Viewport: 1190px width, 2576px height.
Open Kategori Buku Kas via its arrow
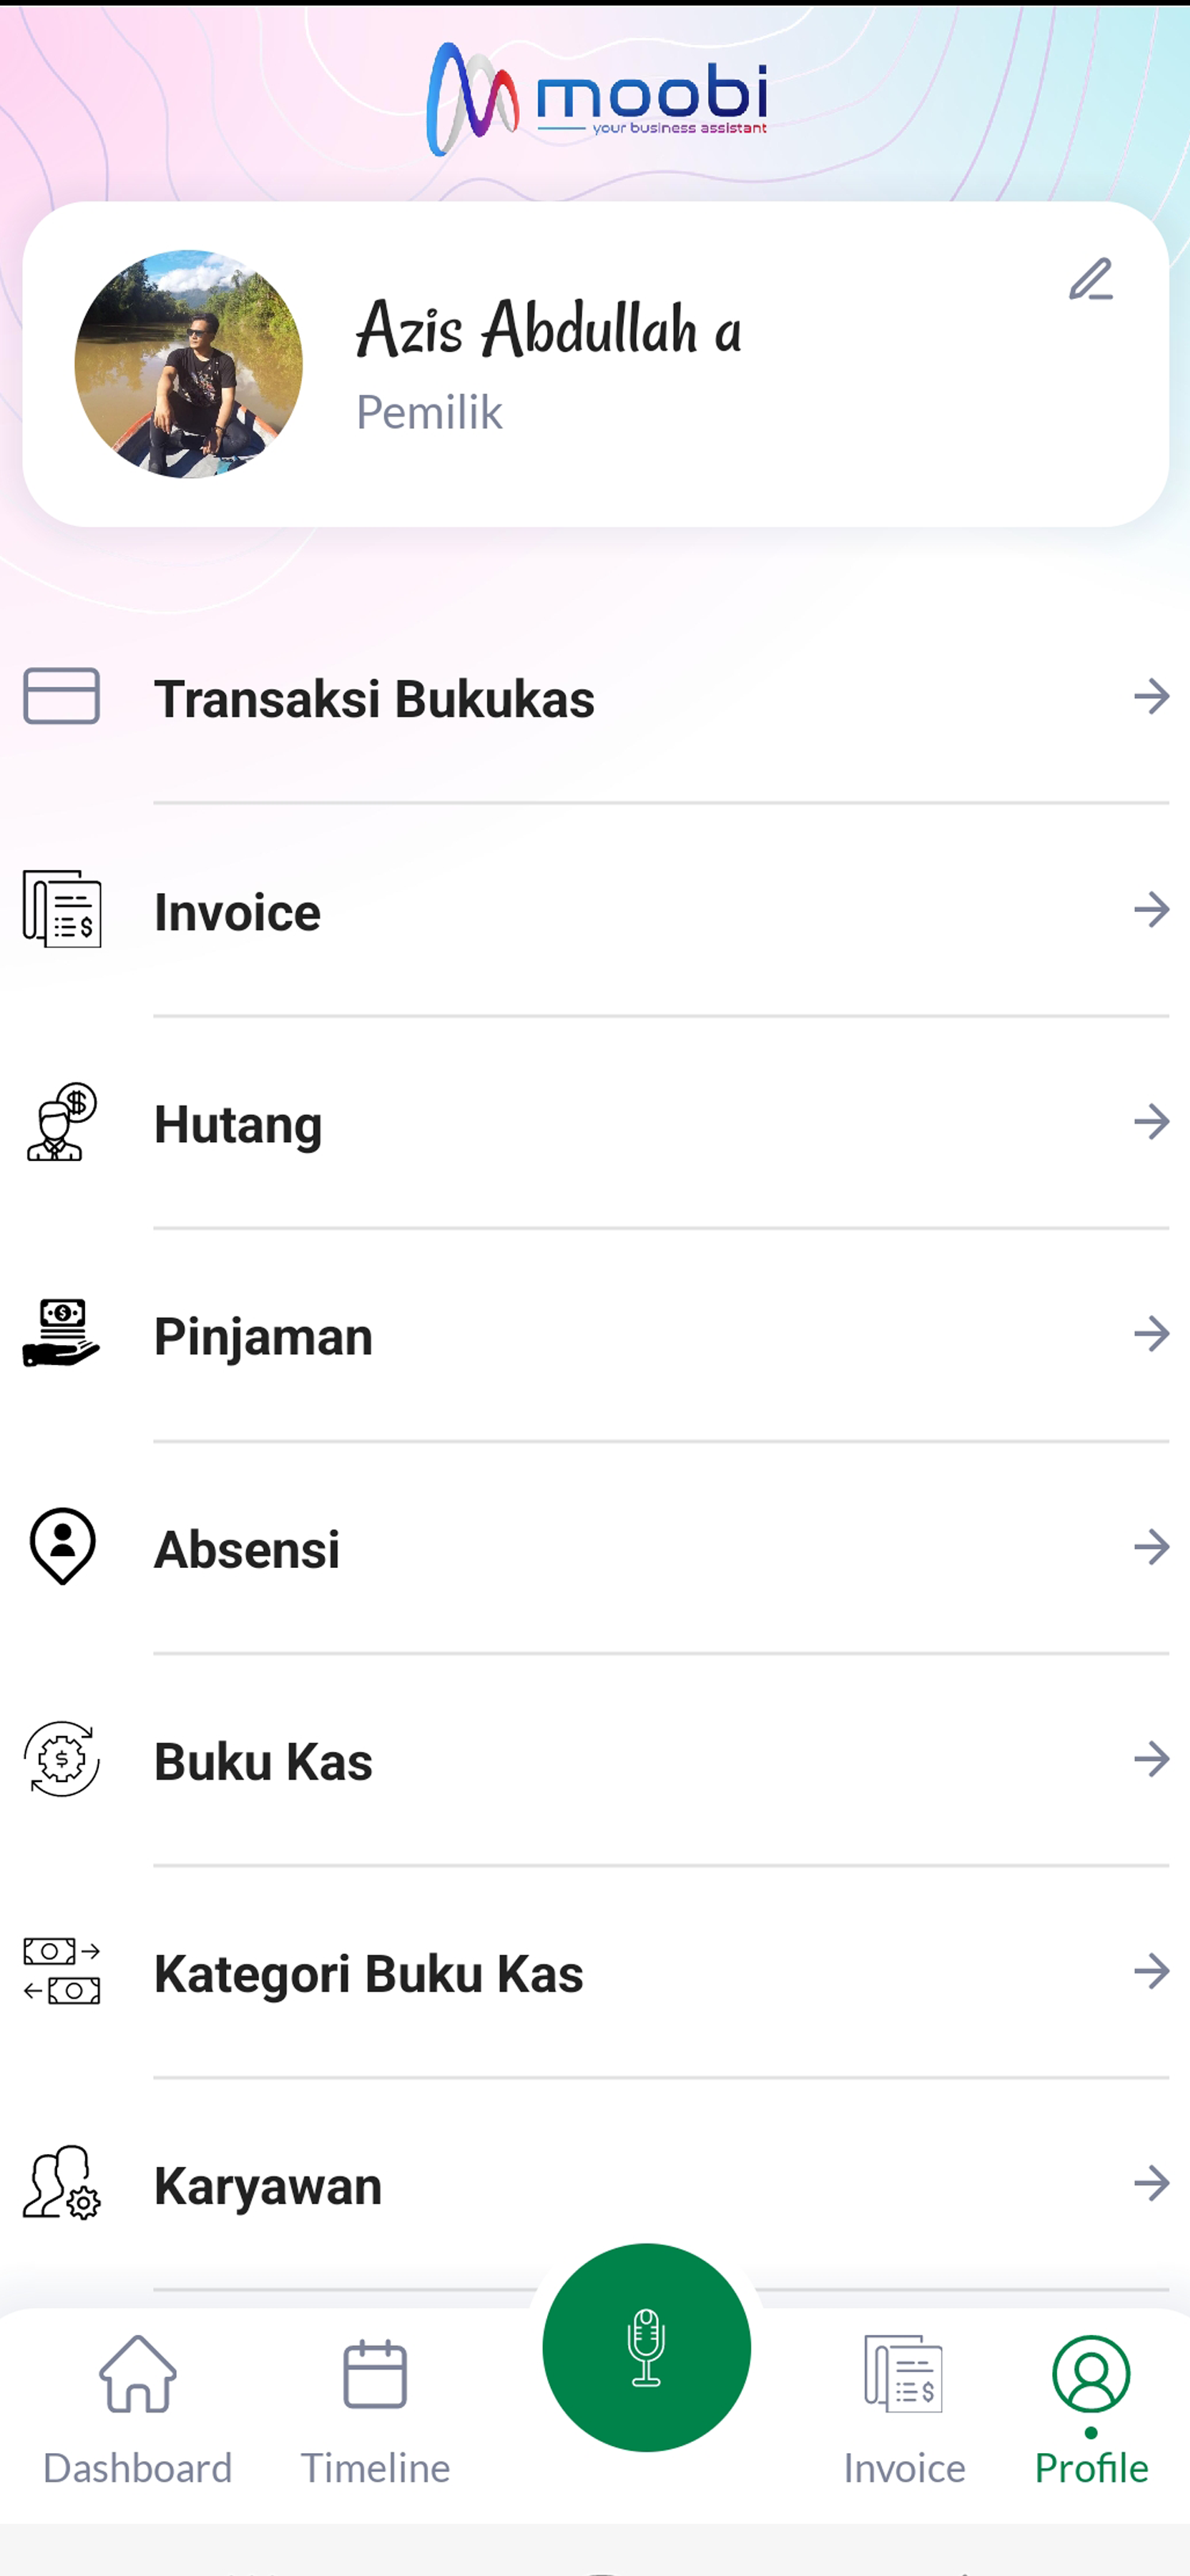1151,1971
